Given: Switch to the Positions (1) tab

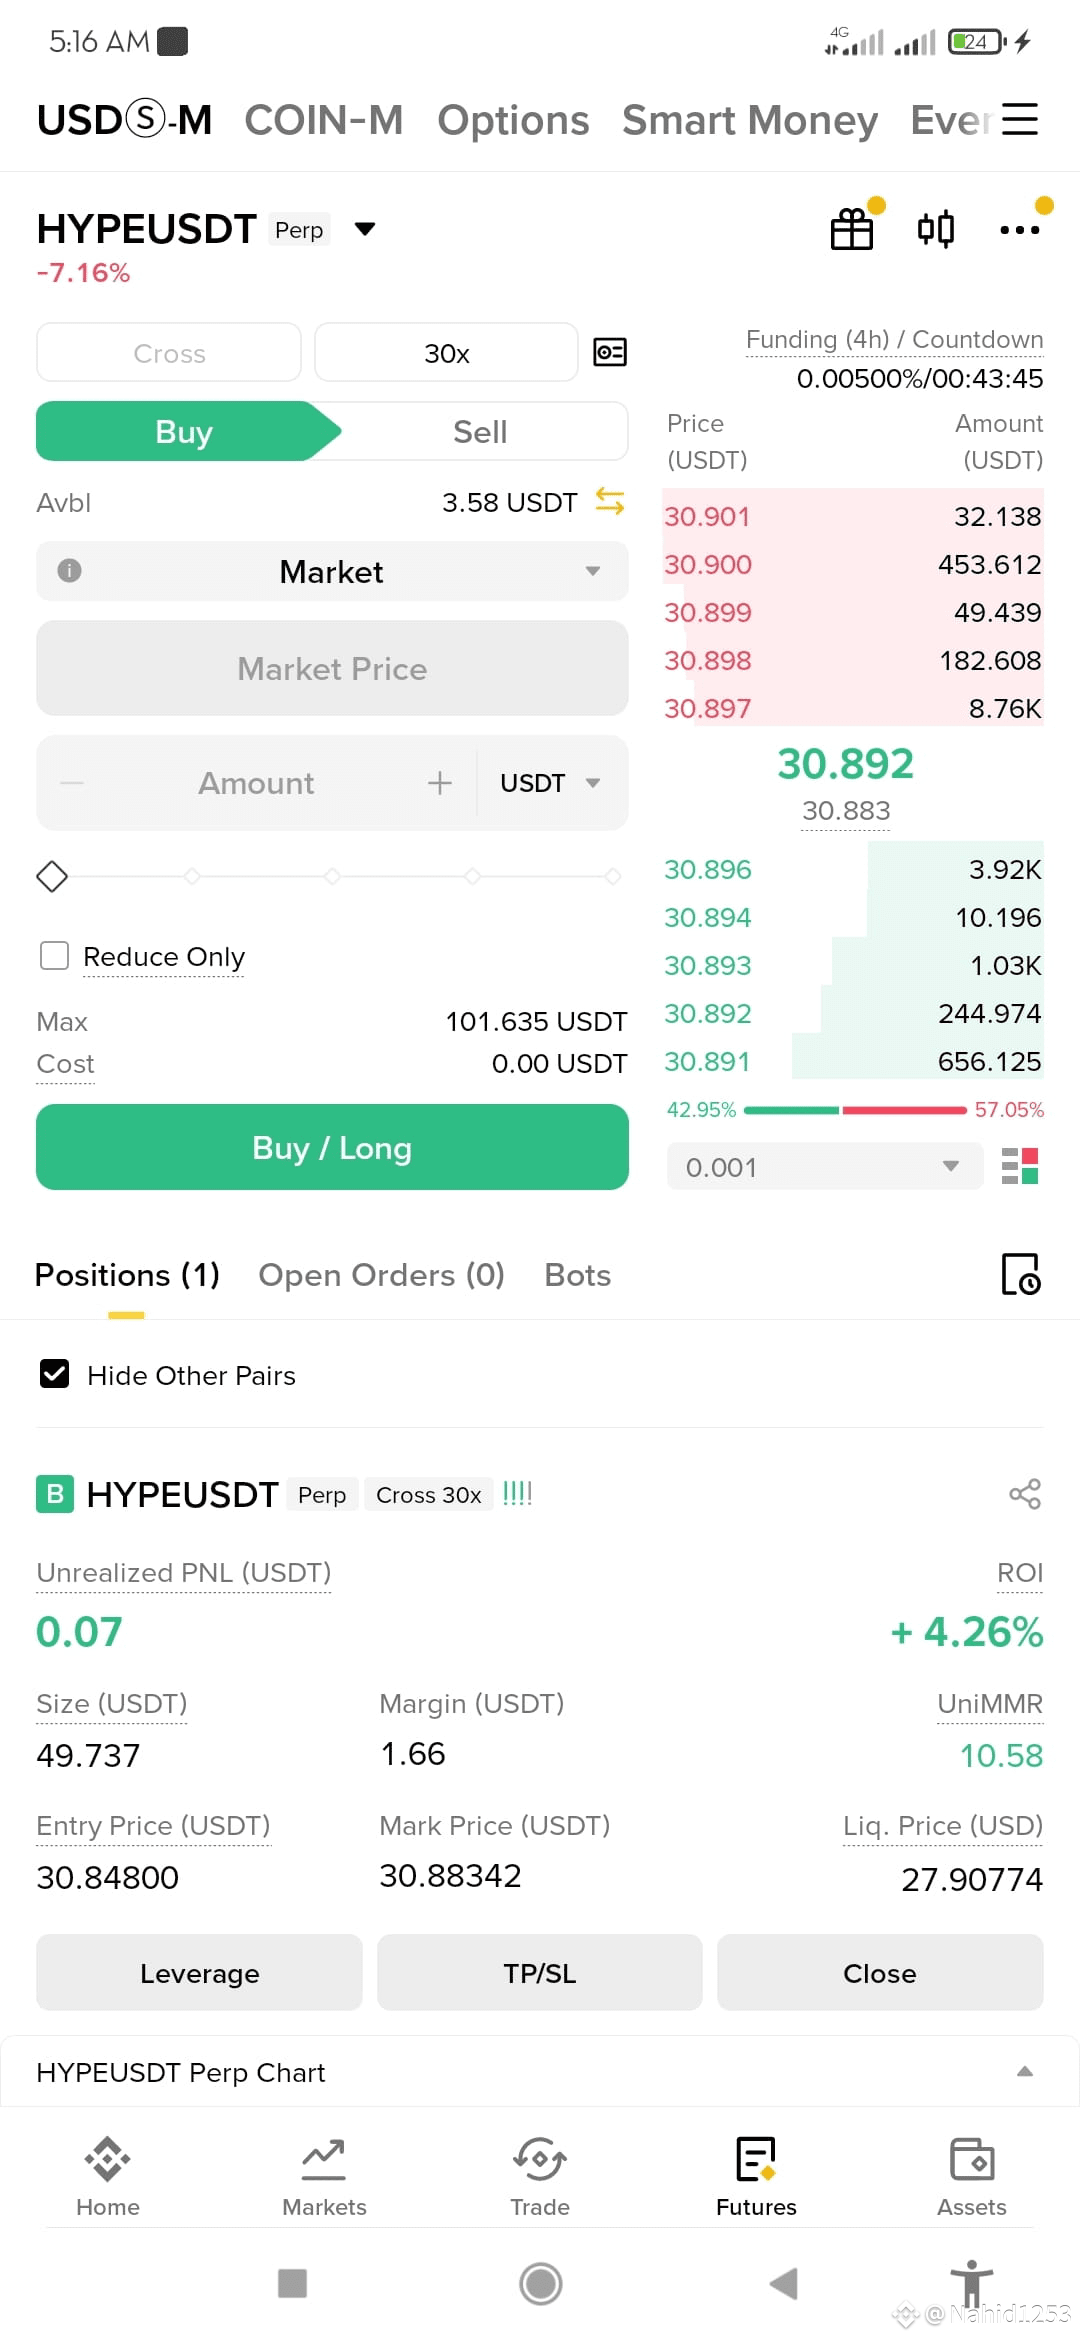Looking at the screenshot, I should pyautogui.click(x=127, y=1275).
